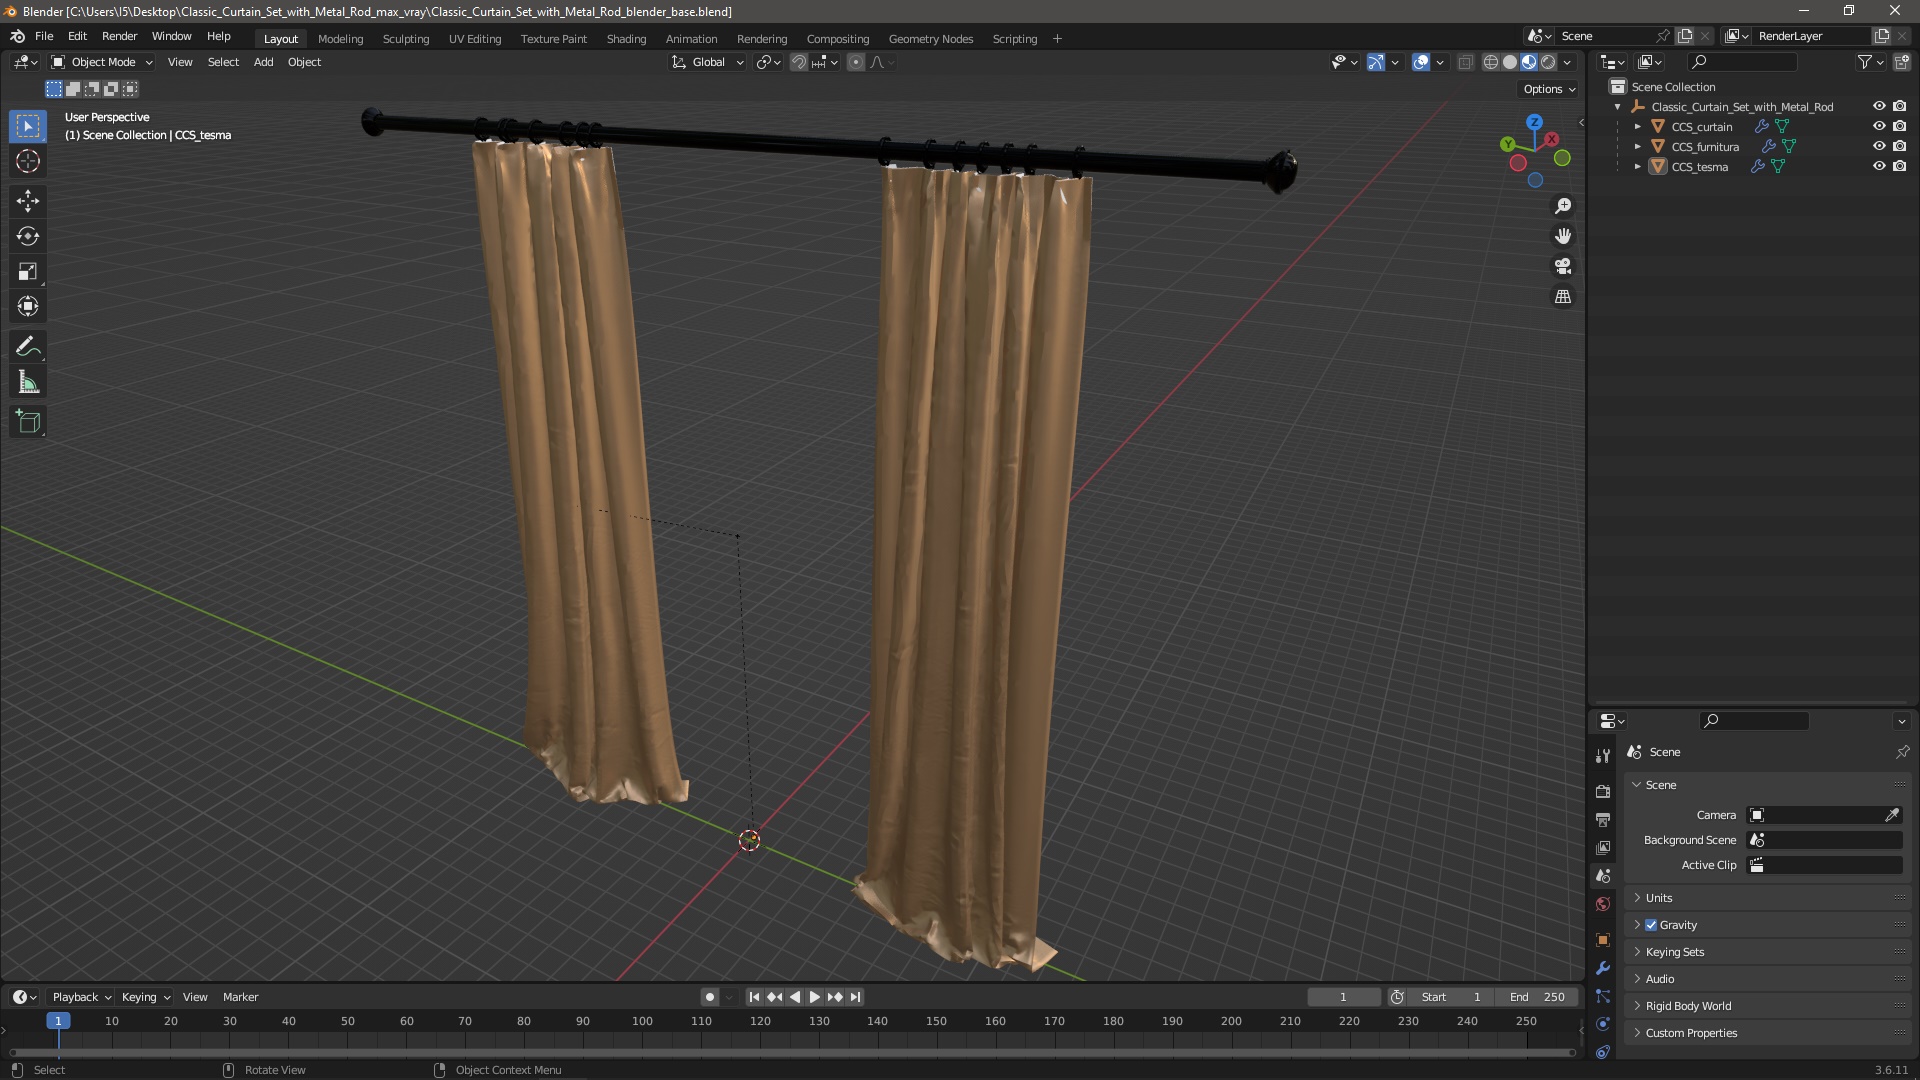Switch to the UV Editing workspace tab

tap(474, 39)
